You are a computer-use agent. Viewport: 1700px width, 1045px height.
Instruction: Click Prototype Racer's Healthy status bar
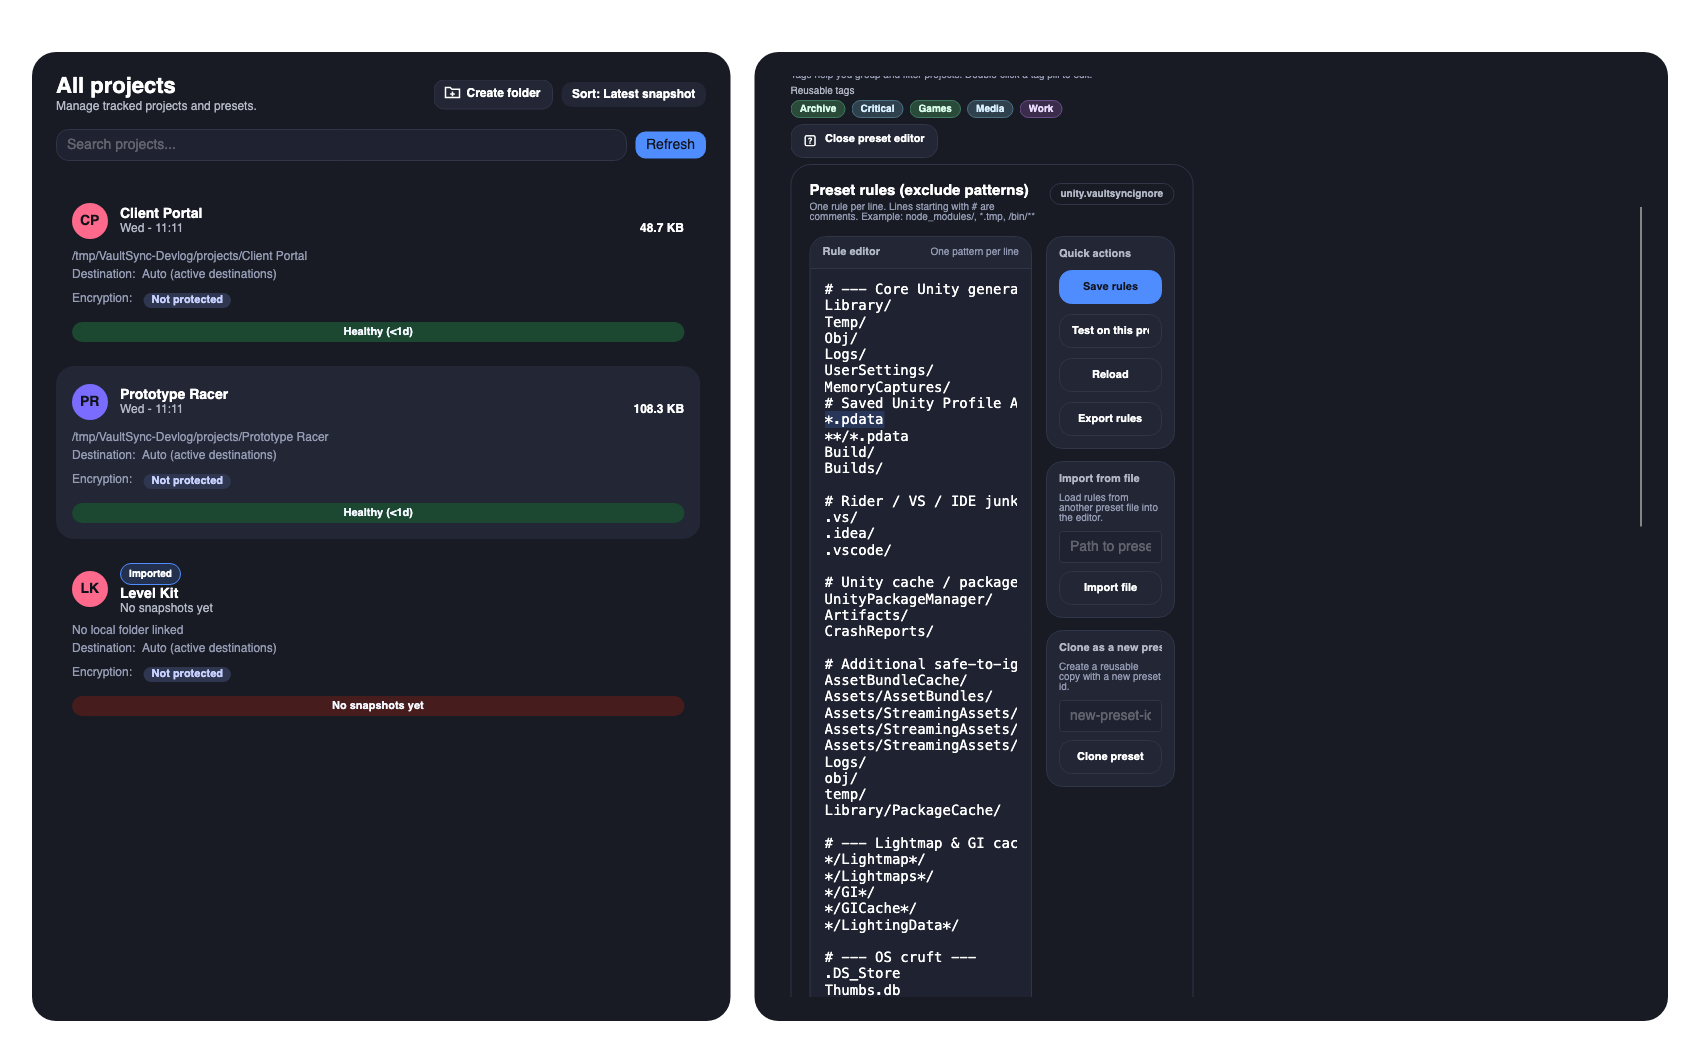(x=378, y=513)
